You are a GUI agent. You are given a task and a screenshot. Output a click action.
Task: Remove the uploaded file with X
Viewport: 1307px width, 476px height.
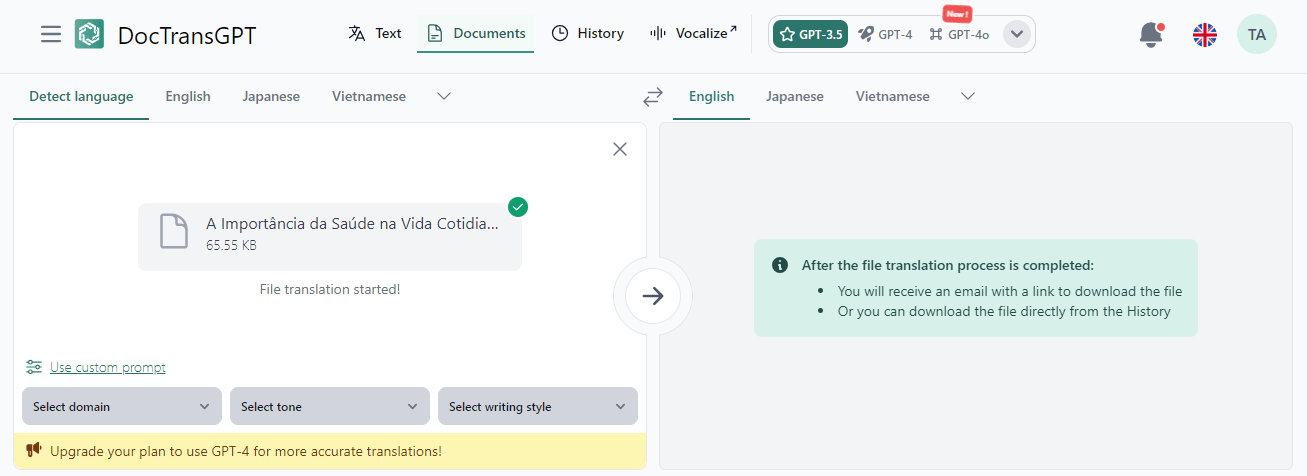pos(620,149)
